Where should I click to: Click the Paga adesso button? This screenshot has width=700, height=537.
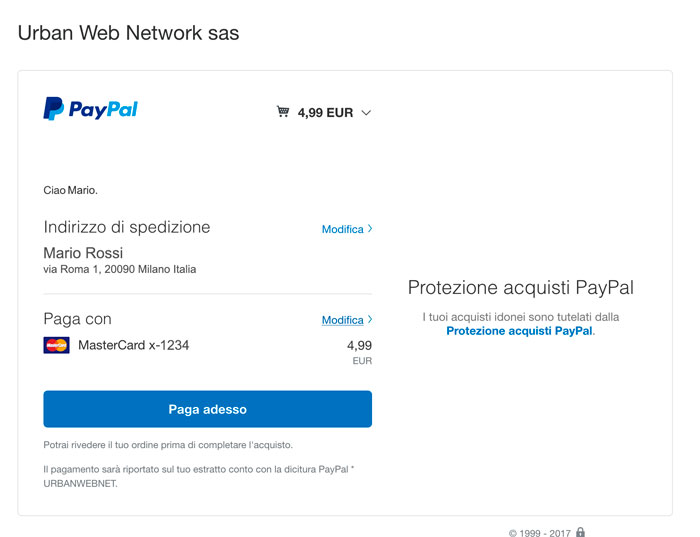(208, 409)
